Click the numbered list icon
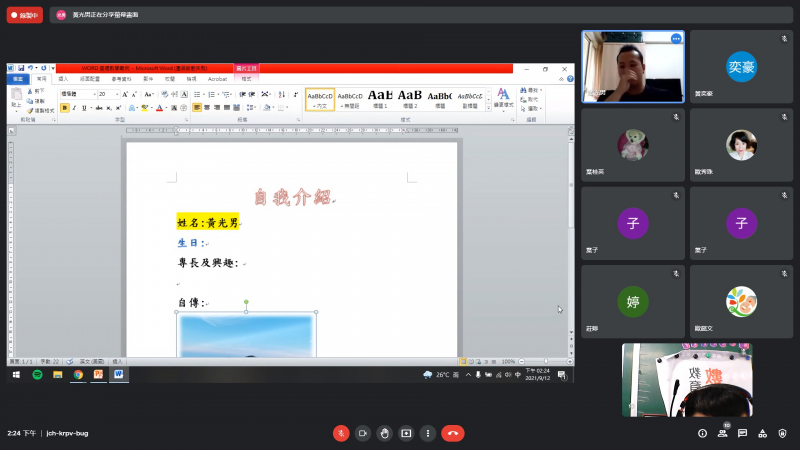This screenshot has width=800, height=450. click(x=211, y=94)
